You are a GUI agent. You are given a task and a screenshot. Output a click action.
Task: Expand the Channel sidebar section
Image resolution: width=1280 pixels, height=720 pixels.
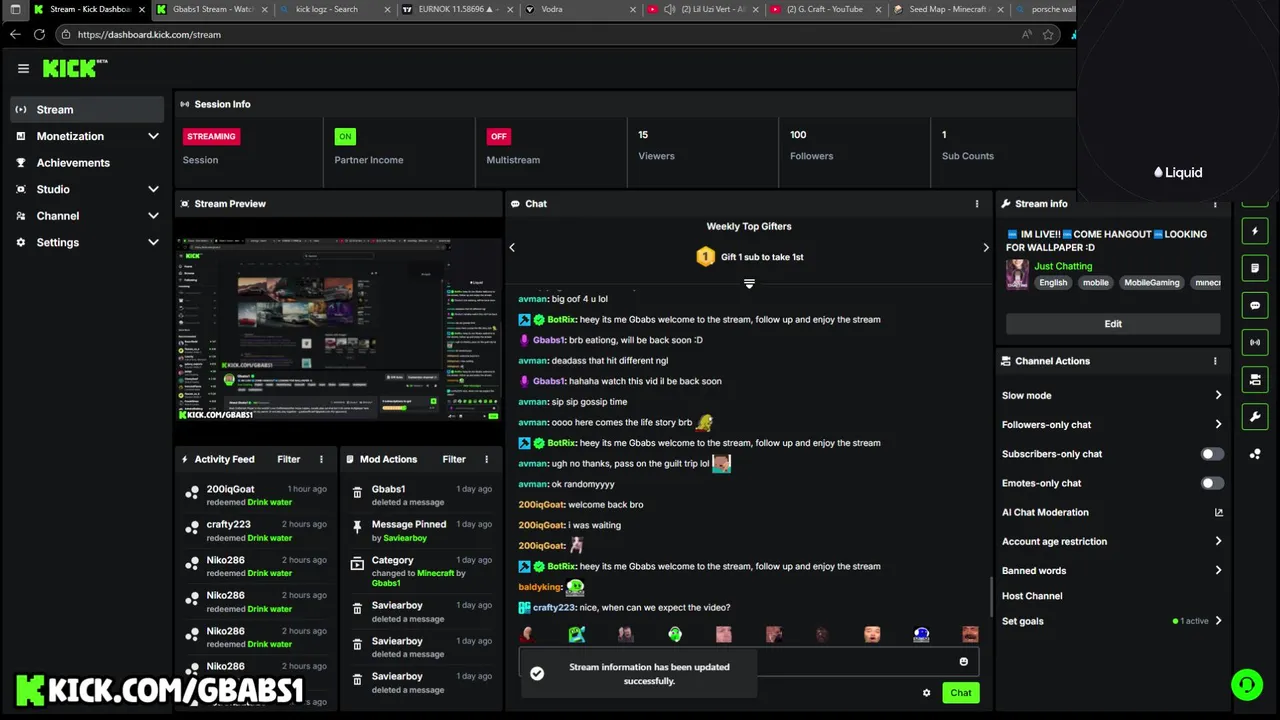(153, 216)
